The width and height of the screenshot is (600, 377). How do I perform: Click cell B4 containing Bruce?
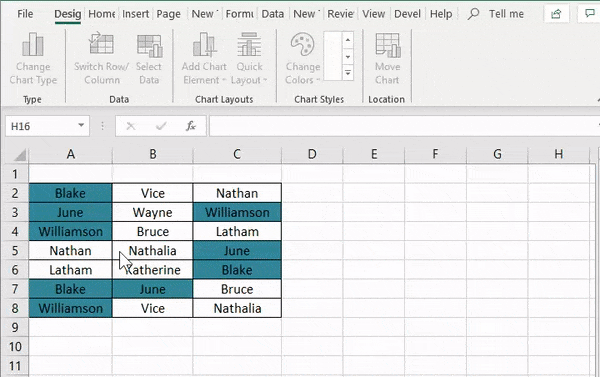(153, 231)
